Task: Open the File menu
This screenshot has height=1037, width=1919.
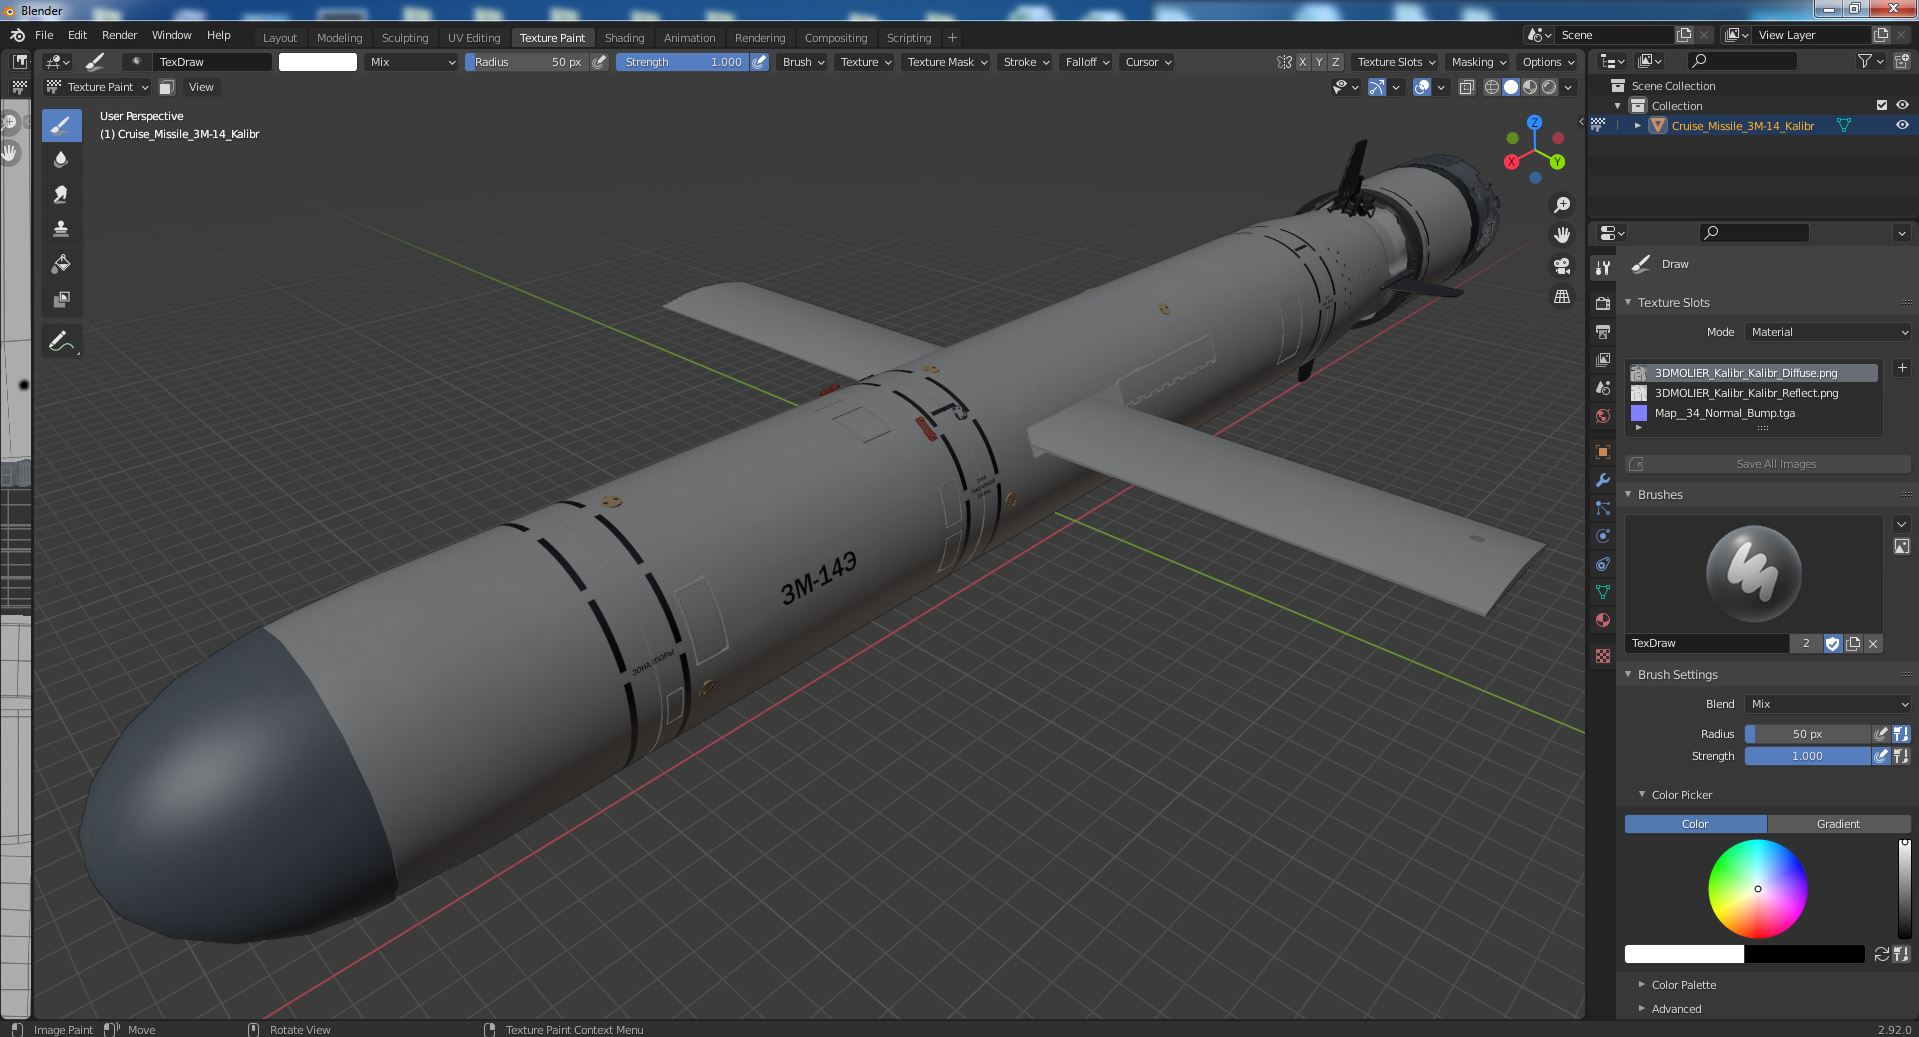Action: click(x=44, y=35)
